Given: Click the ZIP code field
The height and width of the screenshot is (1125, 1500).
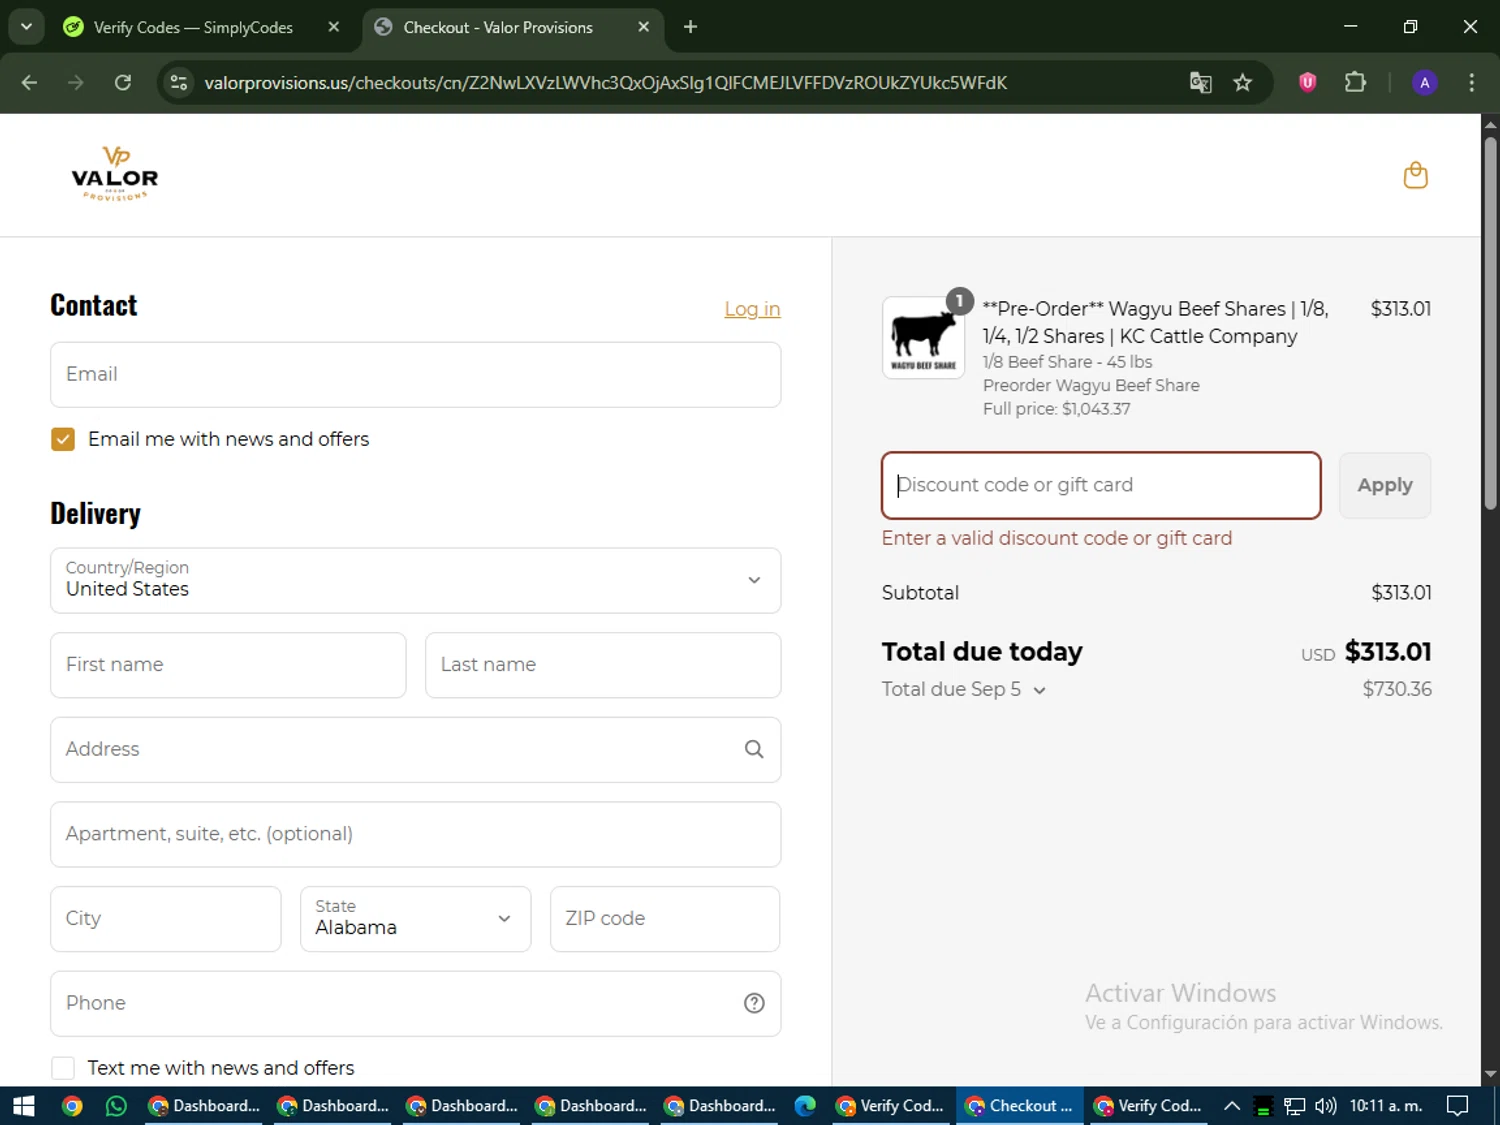Looking at the screenshot, I should [x=665, y=918].
